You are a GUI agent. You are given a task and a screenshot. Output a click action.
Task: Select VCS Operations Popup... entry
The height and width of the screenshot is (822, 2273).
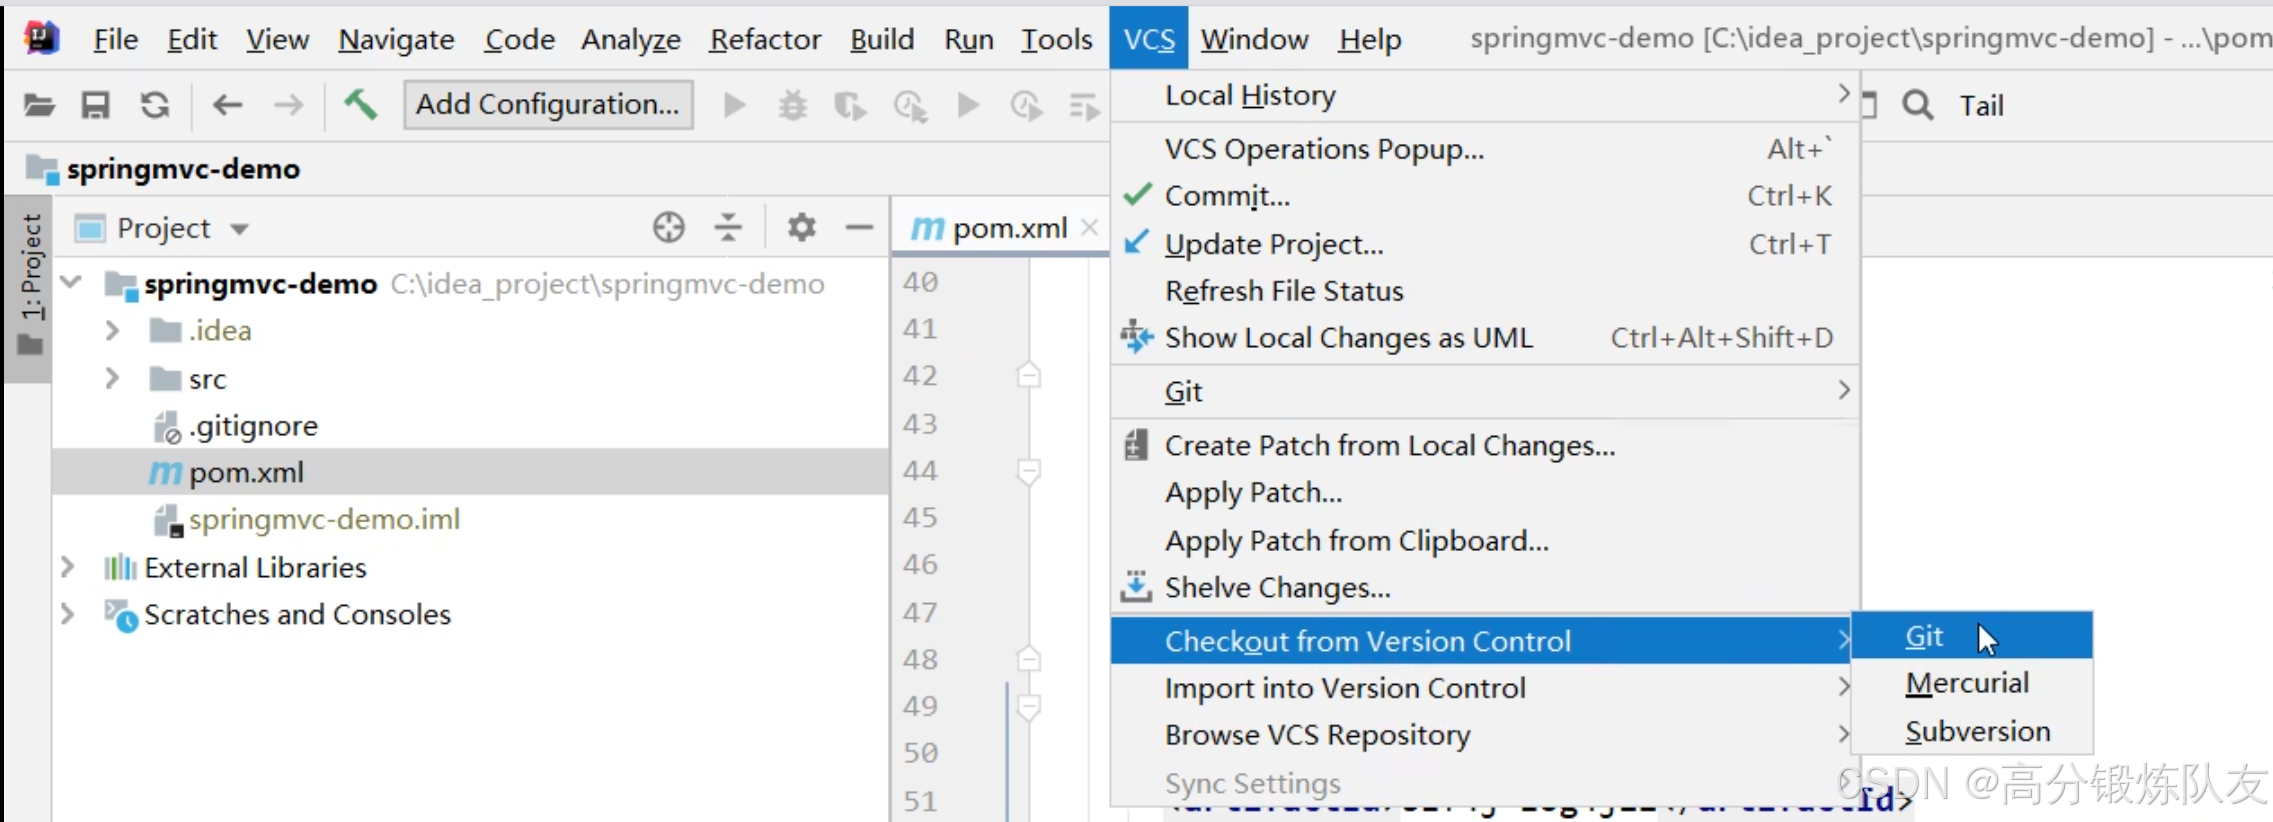click(x=1485, y=149)
